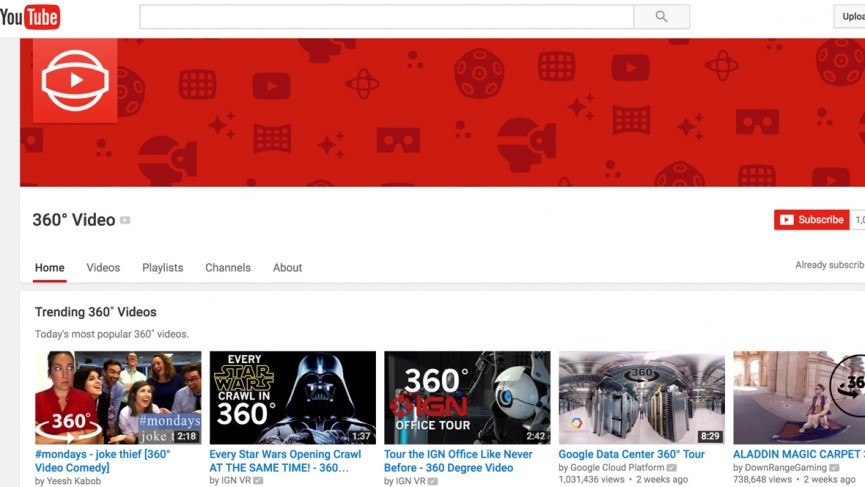
Task: Open the Aladdin Magic Carpet video thumbnail
Action: pyautogui.click(x=798, y=397)
